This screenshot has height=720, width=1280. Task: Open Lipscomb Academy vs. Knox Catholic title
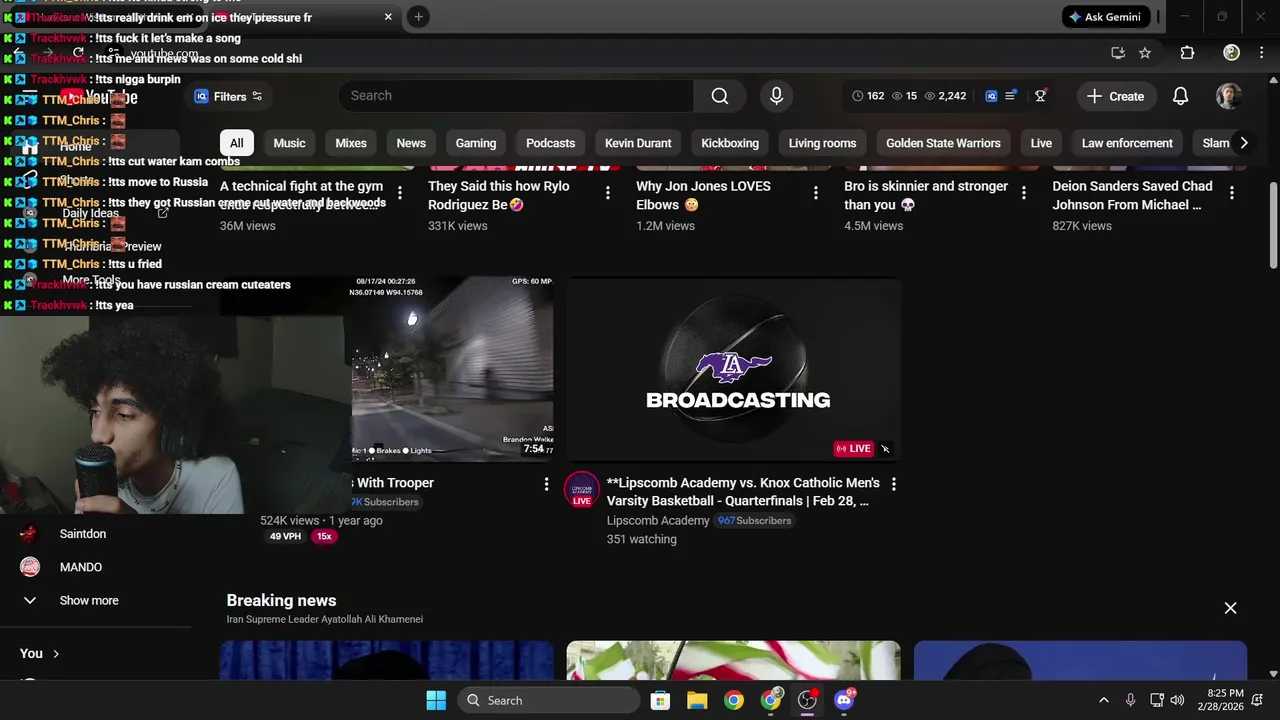pyautogui.click(x=743, y=492)
